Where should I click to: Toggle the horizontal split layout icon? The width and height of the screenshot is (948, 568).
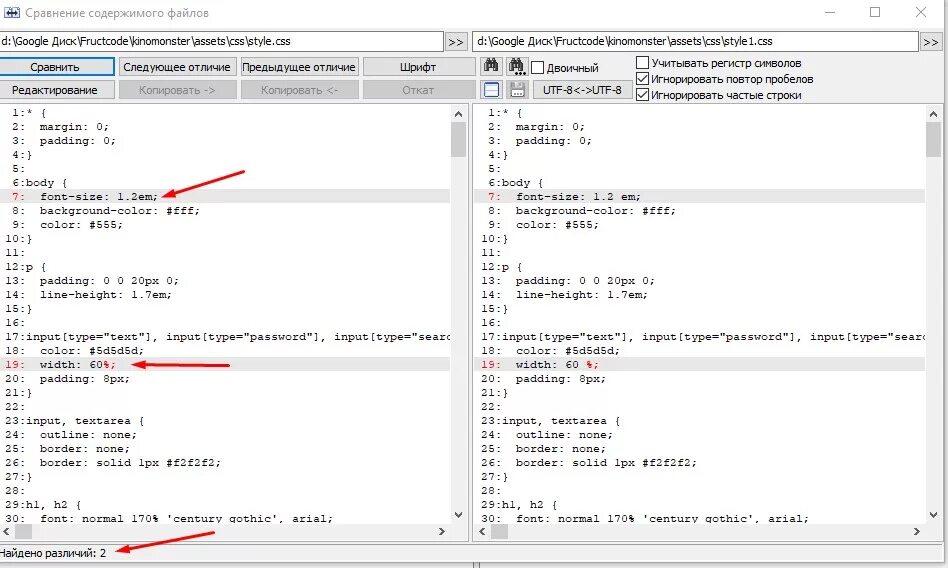click(492, 90)
